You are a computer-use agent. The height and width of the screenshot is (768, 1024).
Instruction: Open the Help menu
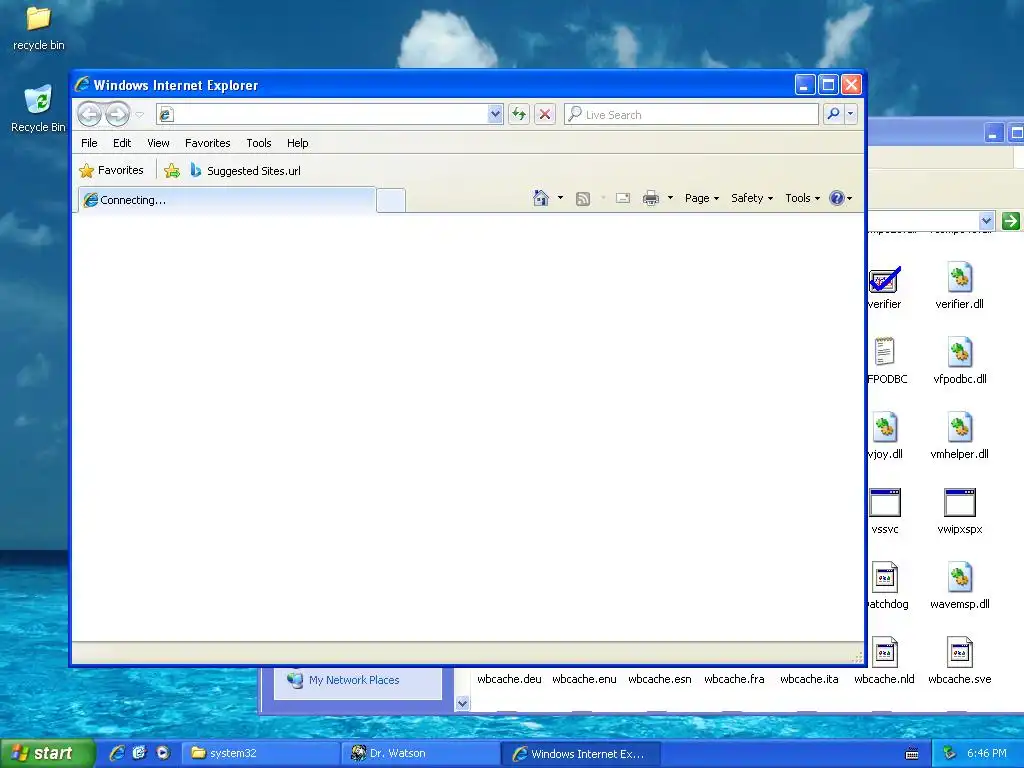click(297, 143)
